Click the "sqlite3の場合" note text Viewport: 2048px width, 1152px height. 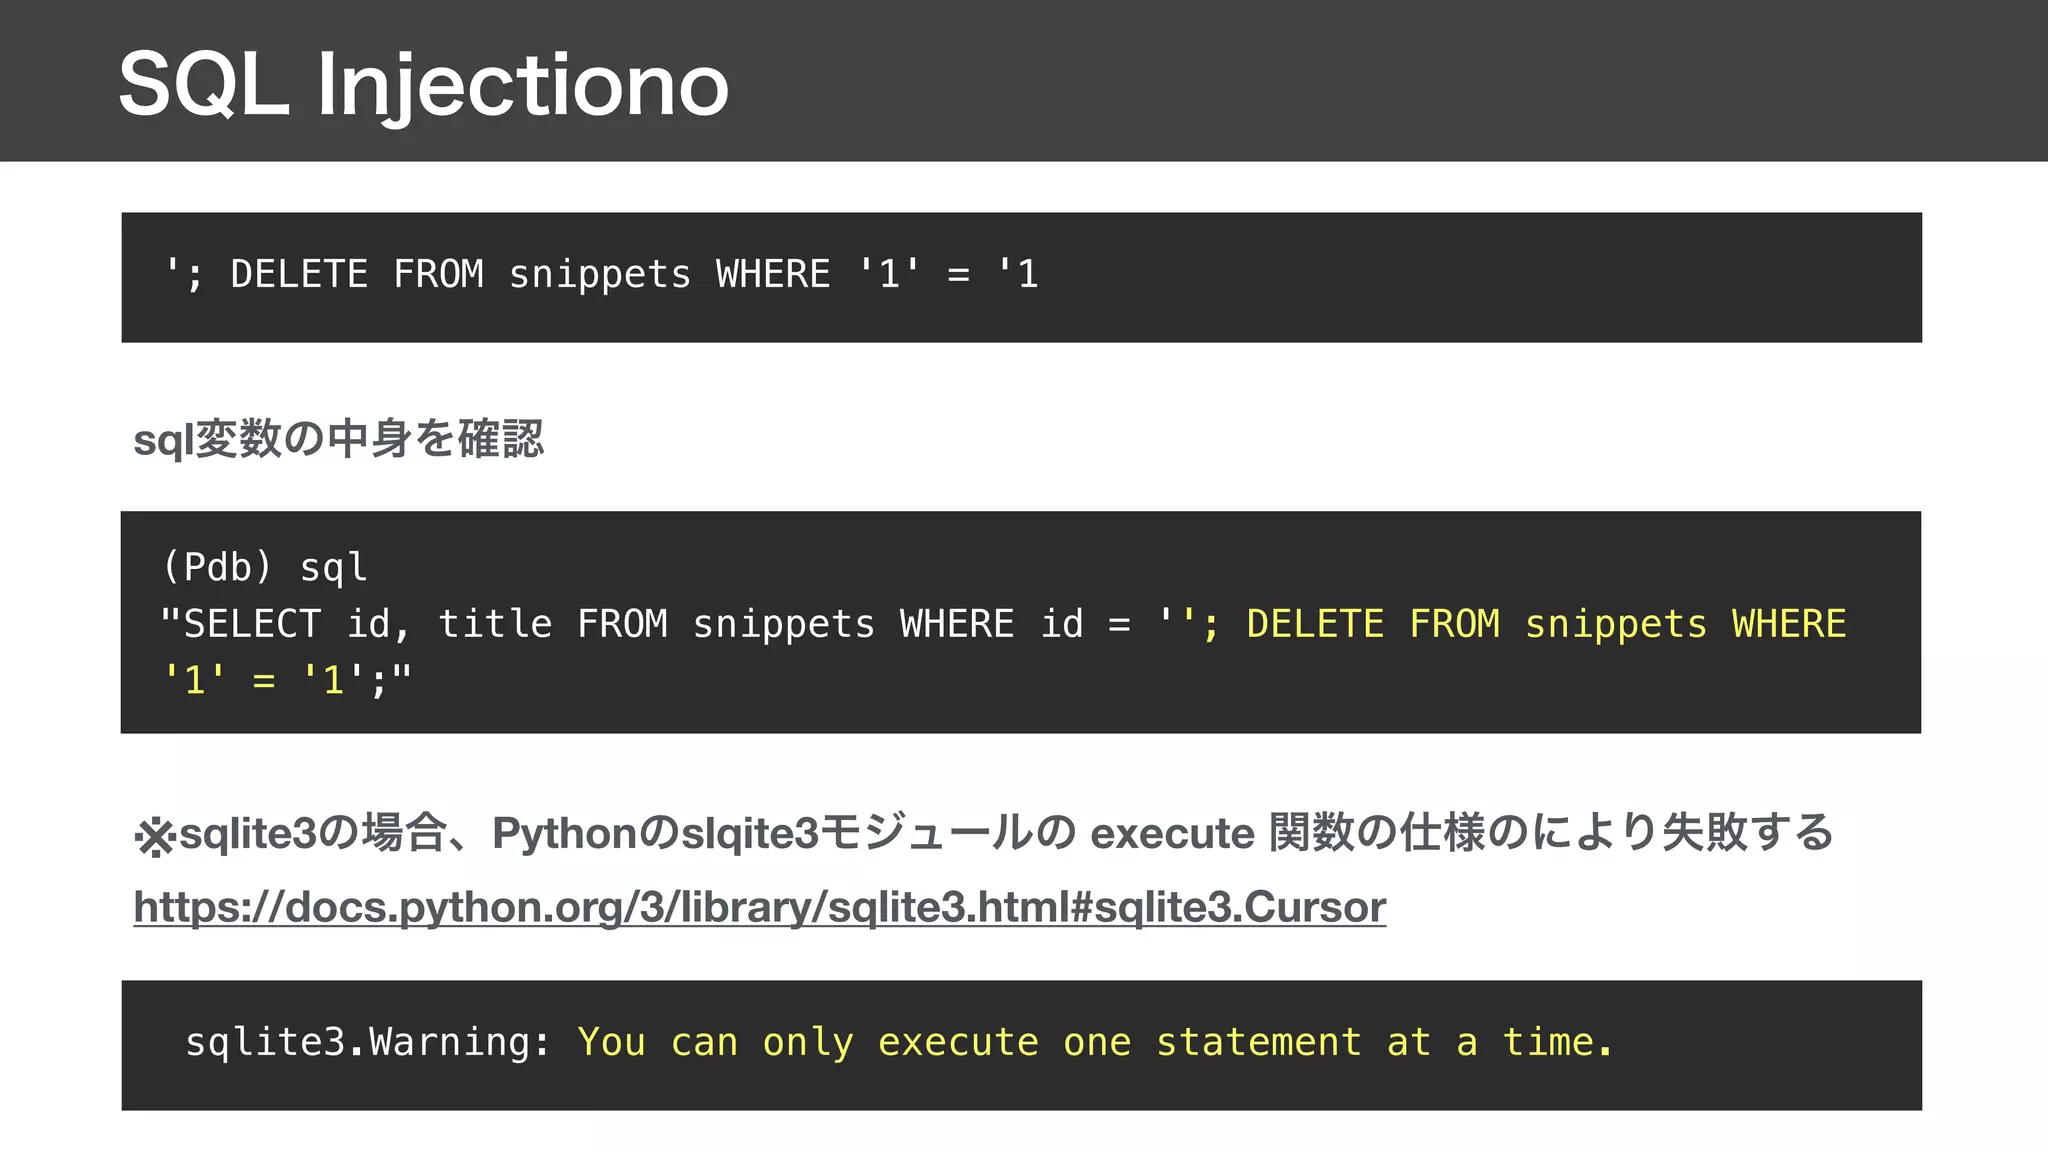312,833
